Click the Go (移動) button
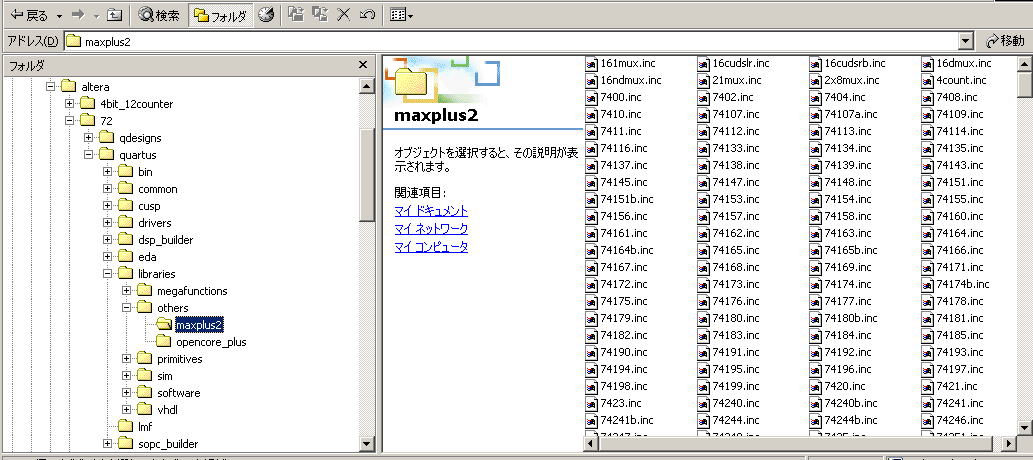Image resolution: width=1033 pixels, height=460 pixels. (x=1005, y=42)
